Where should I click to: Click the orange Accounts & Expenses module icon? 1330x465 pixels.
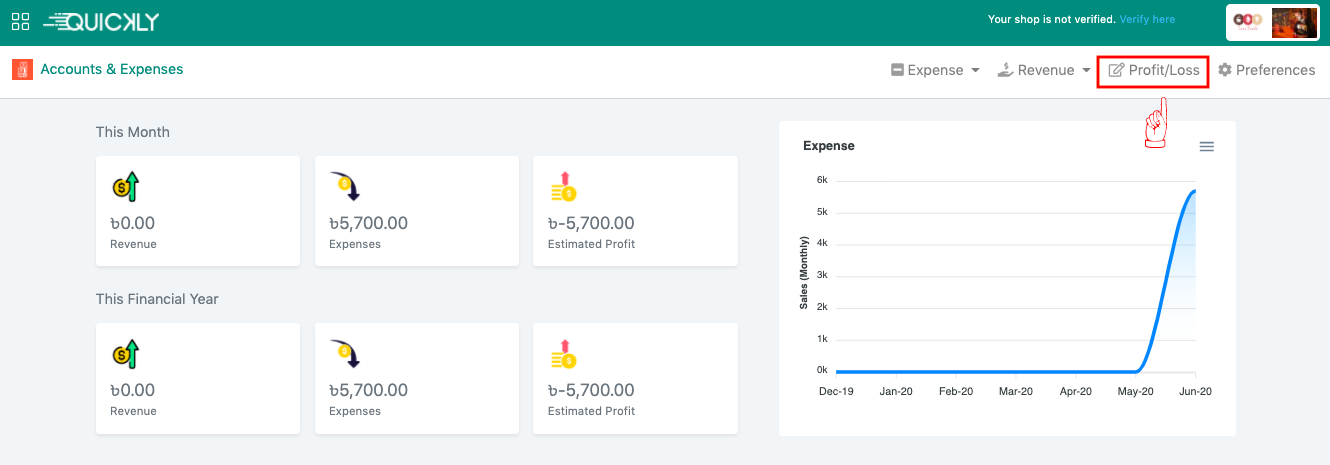point(22,70)
